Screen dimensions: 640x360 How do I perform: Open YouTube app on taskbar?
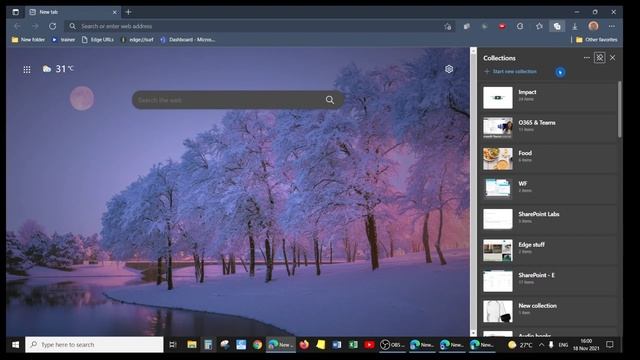[x=369, y=345]
